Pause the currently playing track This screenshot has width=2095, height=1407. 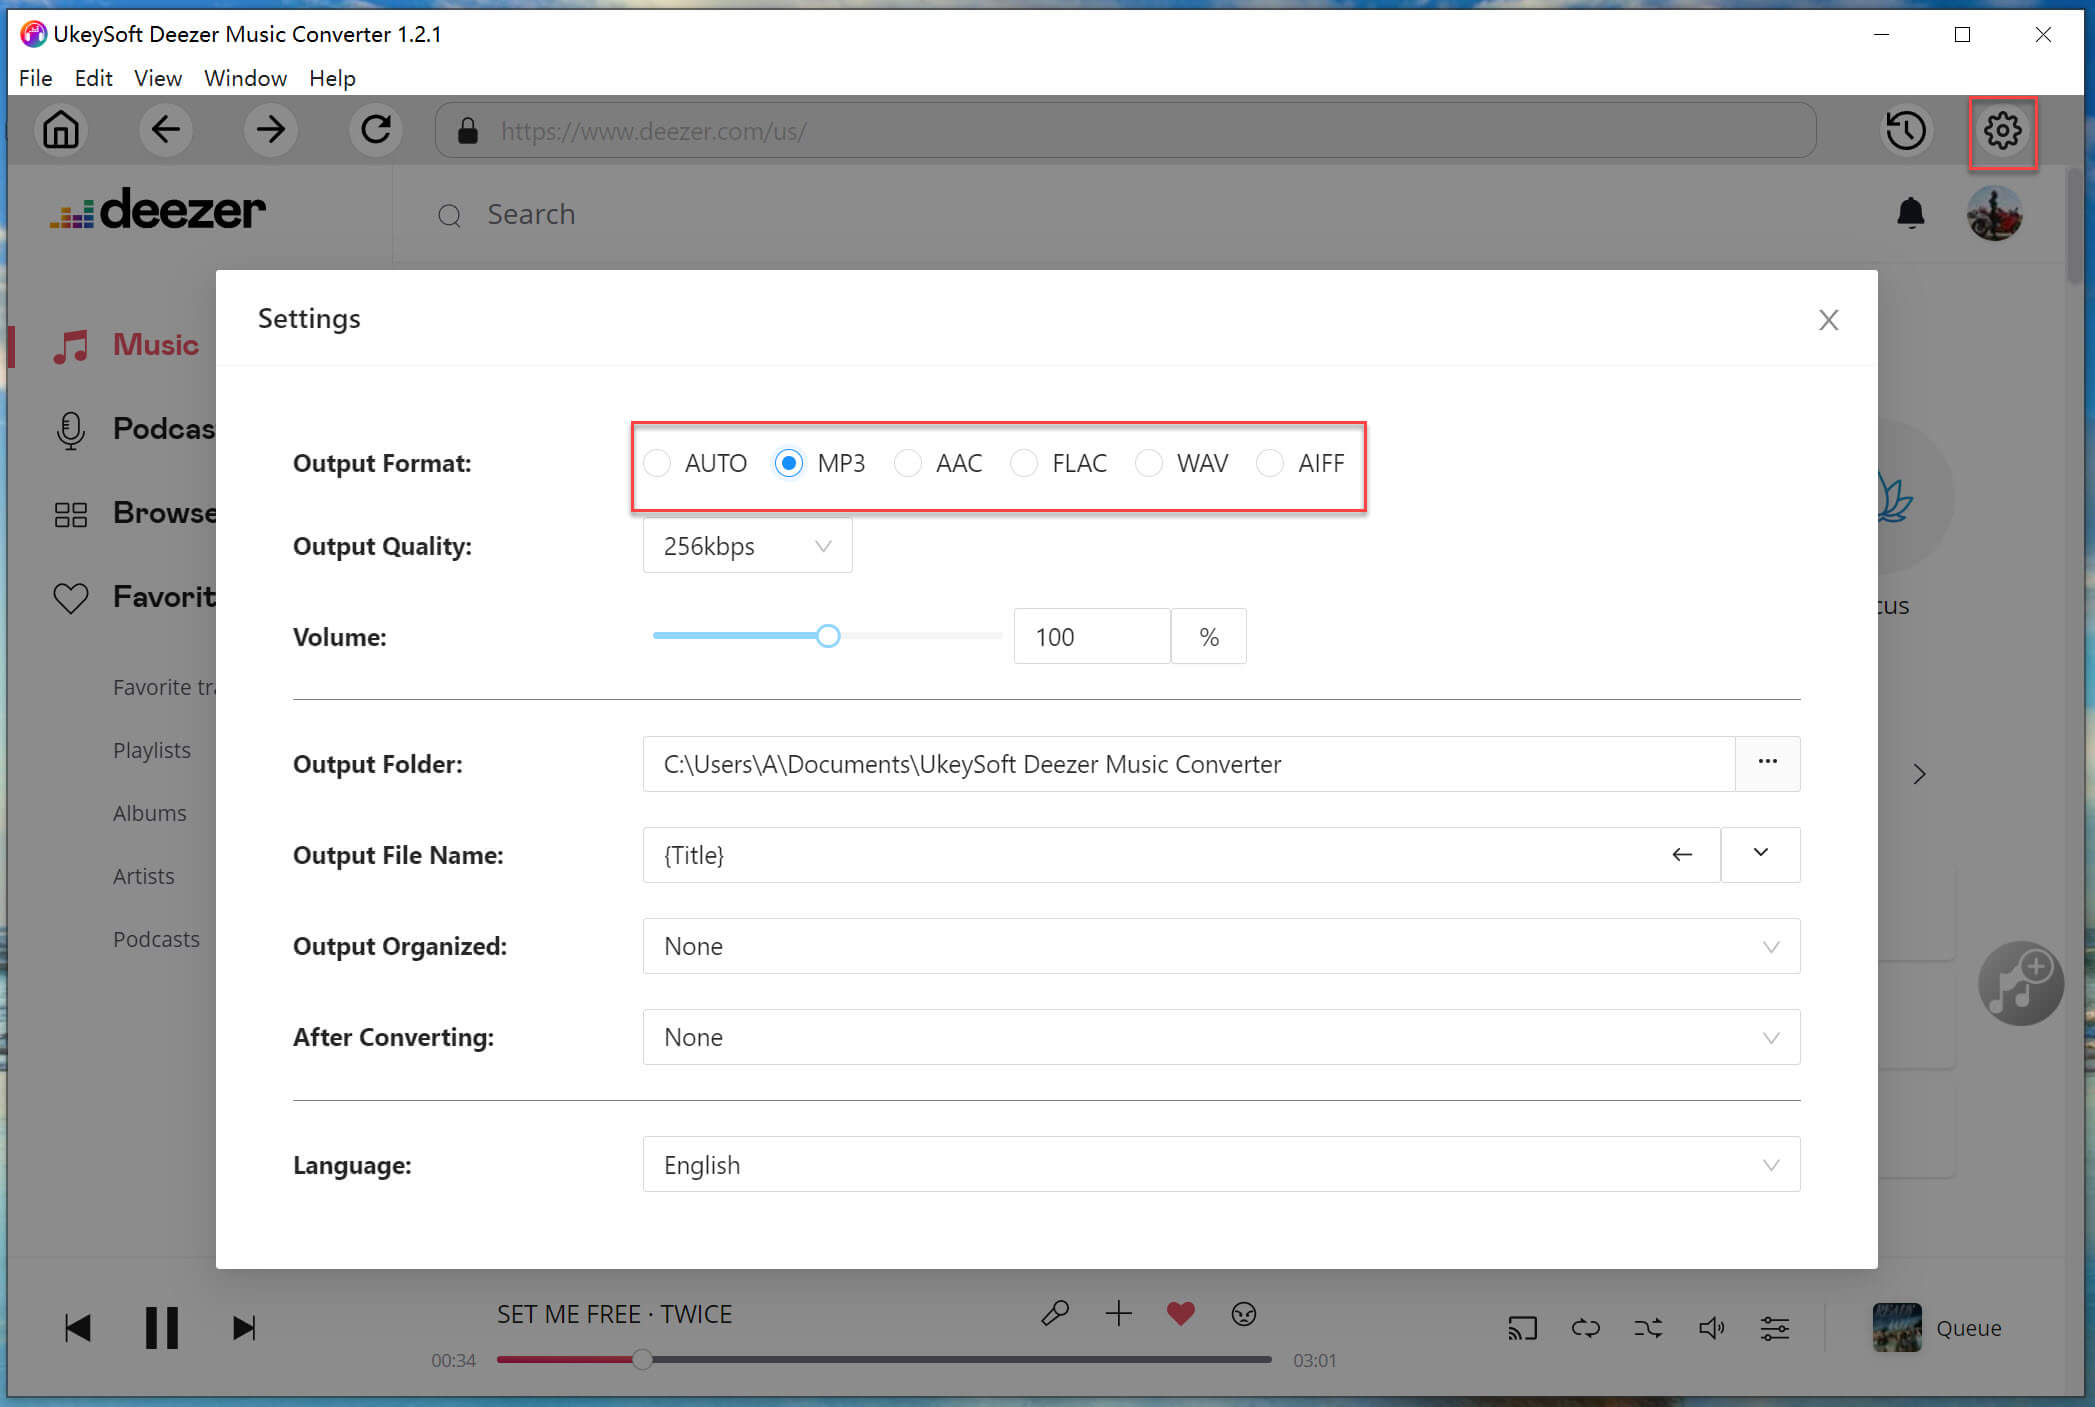coord(160,1327)
